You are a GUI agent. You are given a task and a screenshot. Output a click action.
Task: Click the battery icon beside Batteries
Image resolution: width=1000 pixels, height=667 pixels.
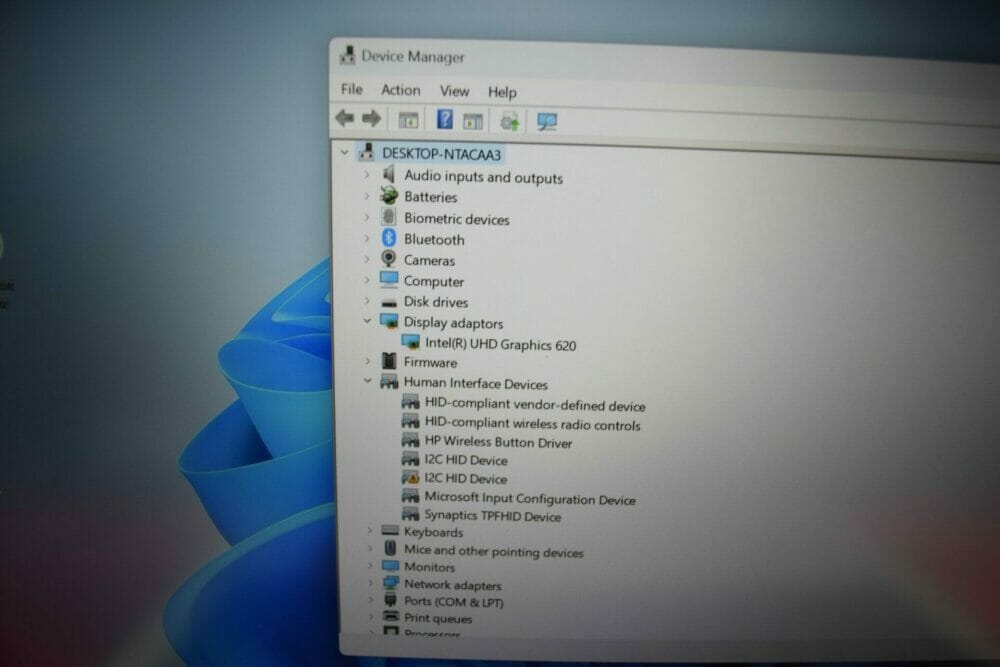tap(389, 196)
